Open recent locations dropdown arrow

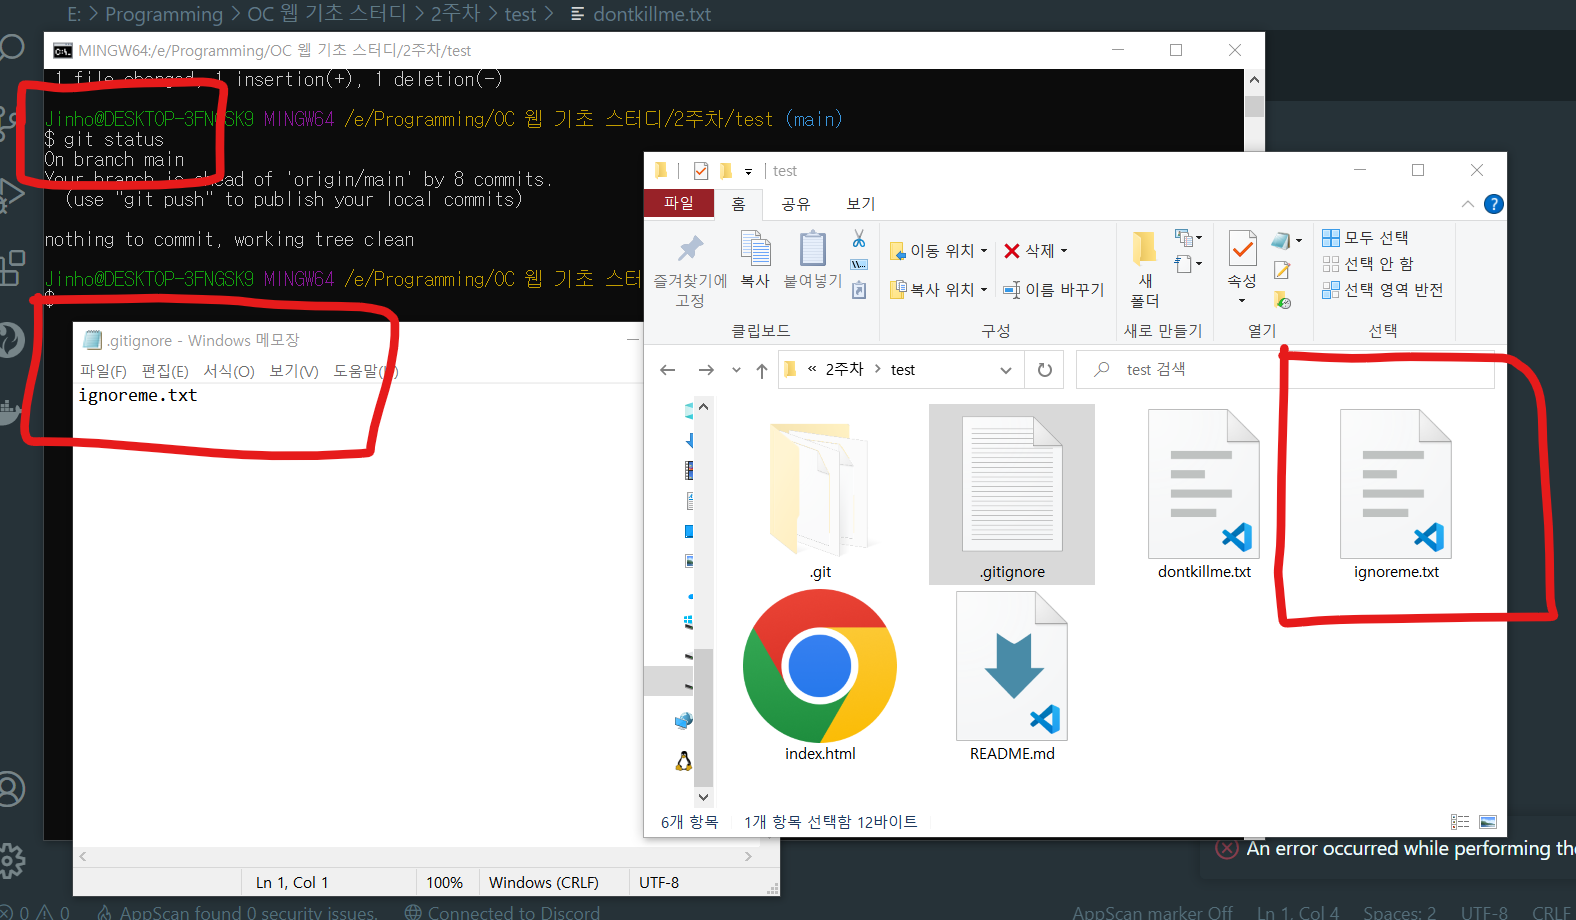click(736, 370)
